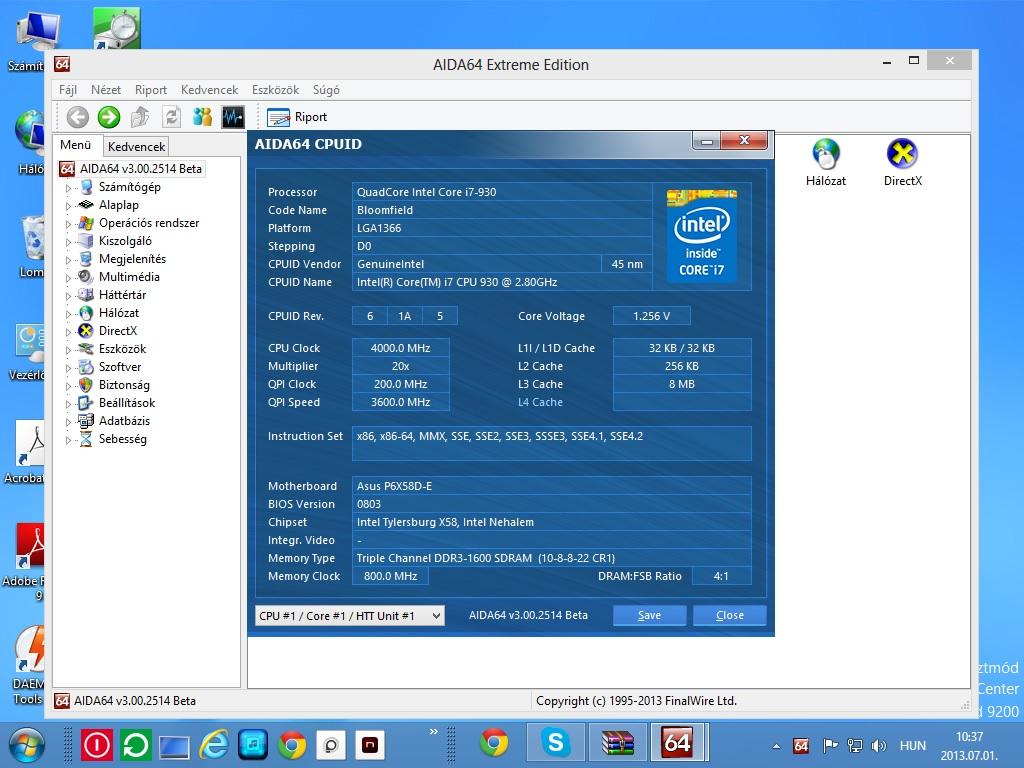Click the CPU Clock value 4000.0 MHz
The image size is (1024, 768).
tap(400, 348)
